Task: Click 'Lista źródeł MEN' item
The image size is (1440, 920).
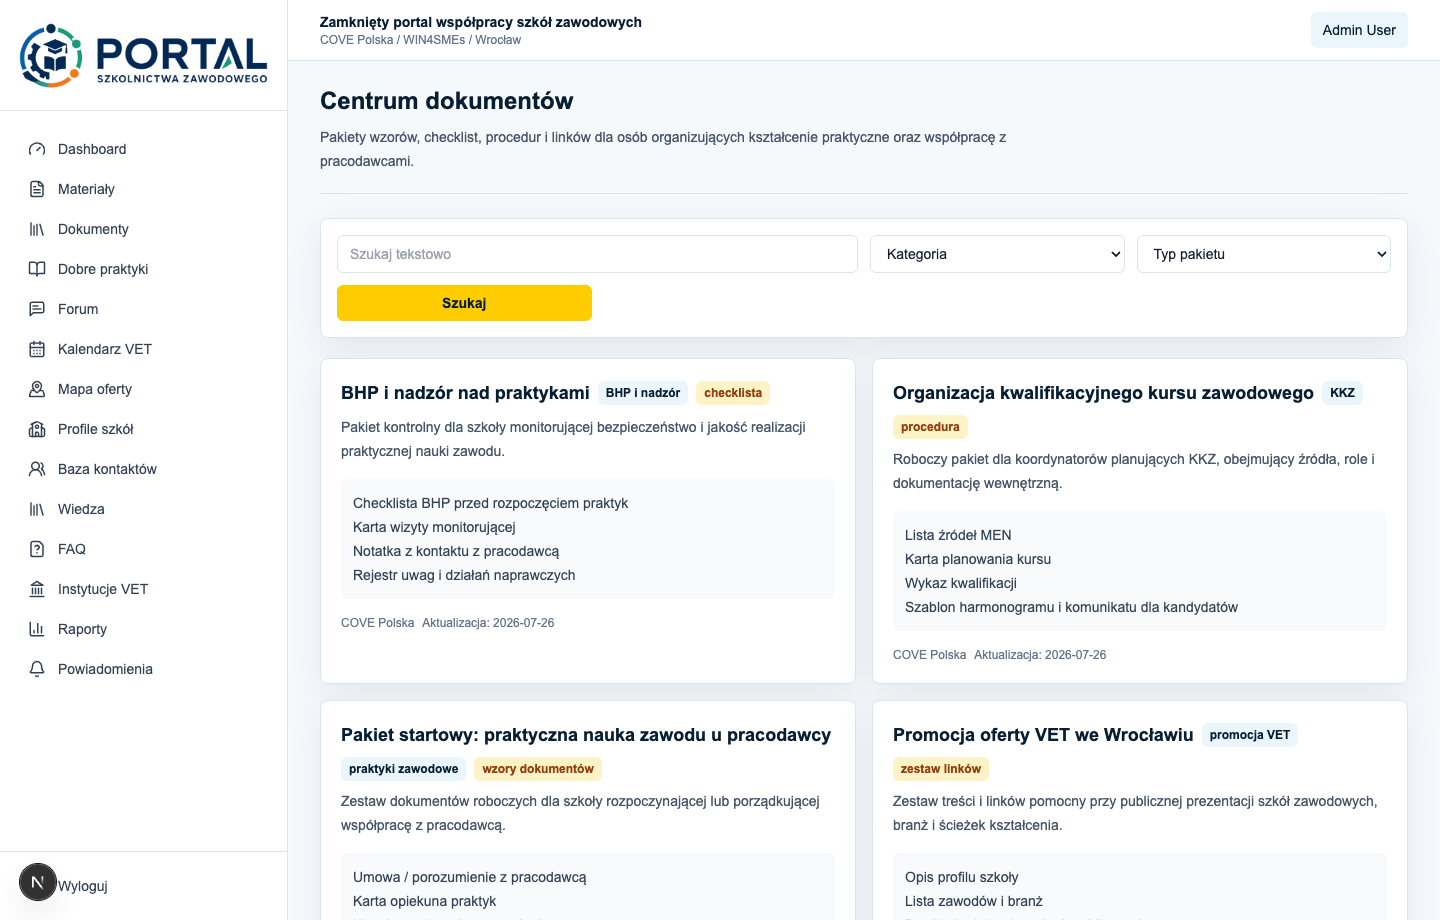Action: (958, 535)
